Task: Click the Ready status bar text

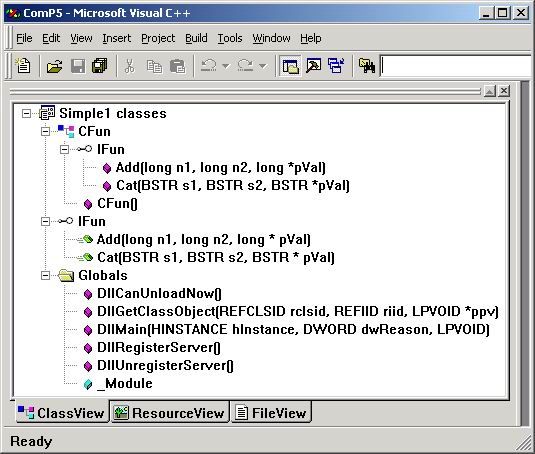Action: click(x=31, y=441)
